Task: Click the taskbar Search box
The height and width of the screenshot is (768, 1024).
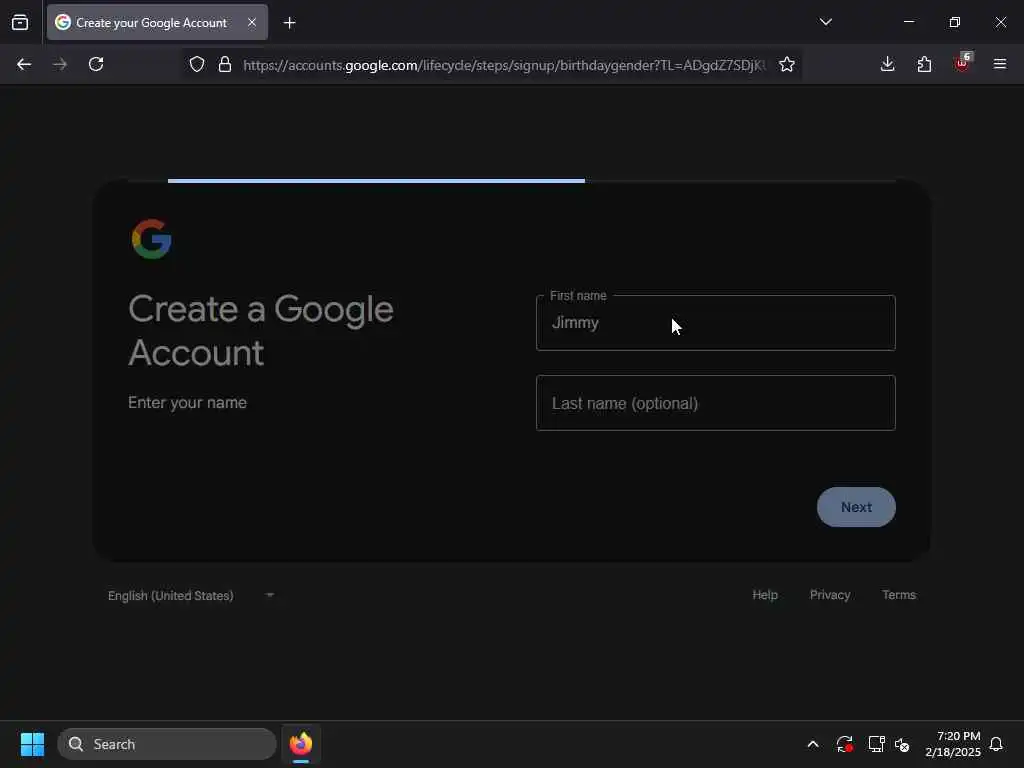Action: pos(167,744)
